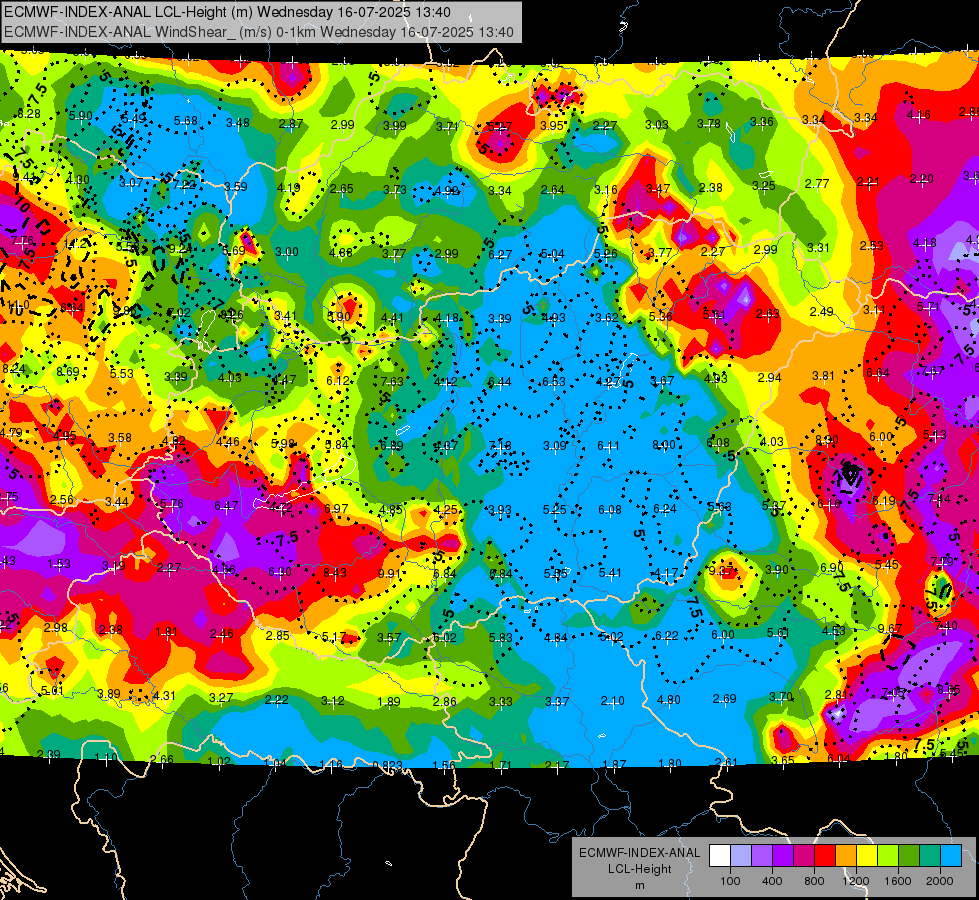979x900 pixels.
Task: Click the teal legend swatch above 2000
Action: [x=930, y=856]
